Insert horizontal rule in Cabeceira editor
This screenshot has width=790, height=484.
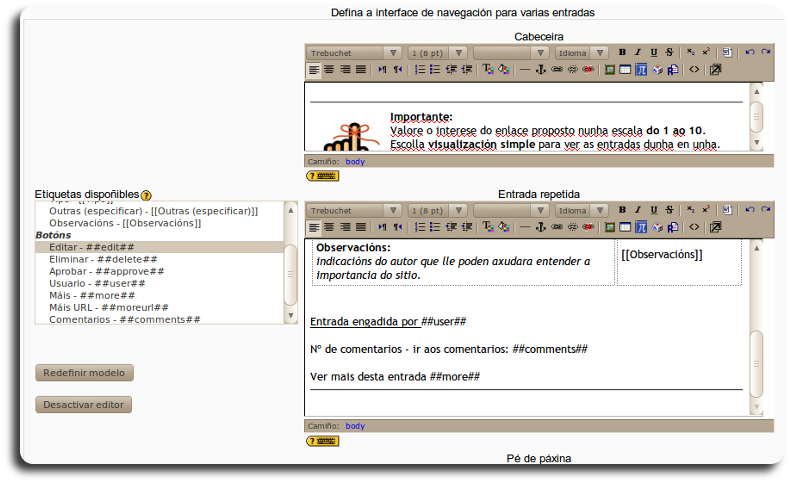525,70
